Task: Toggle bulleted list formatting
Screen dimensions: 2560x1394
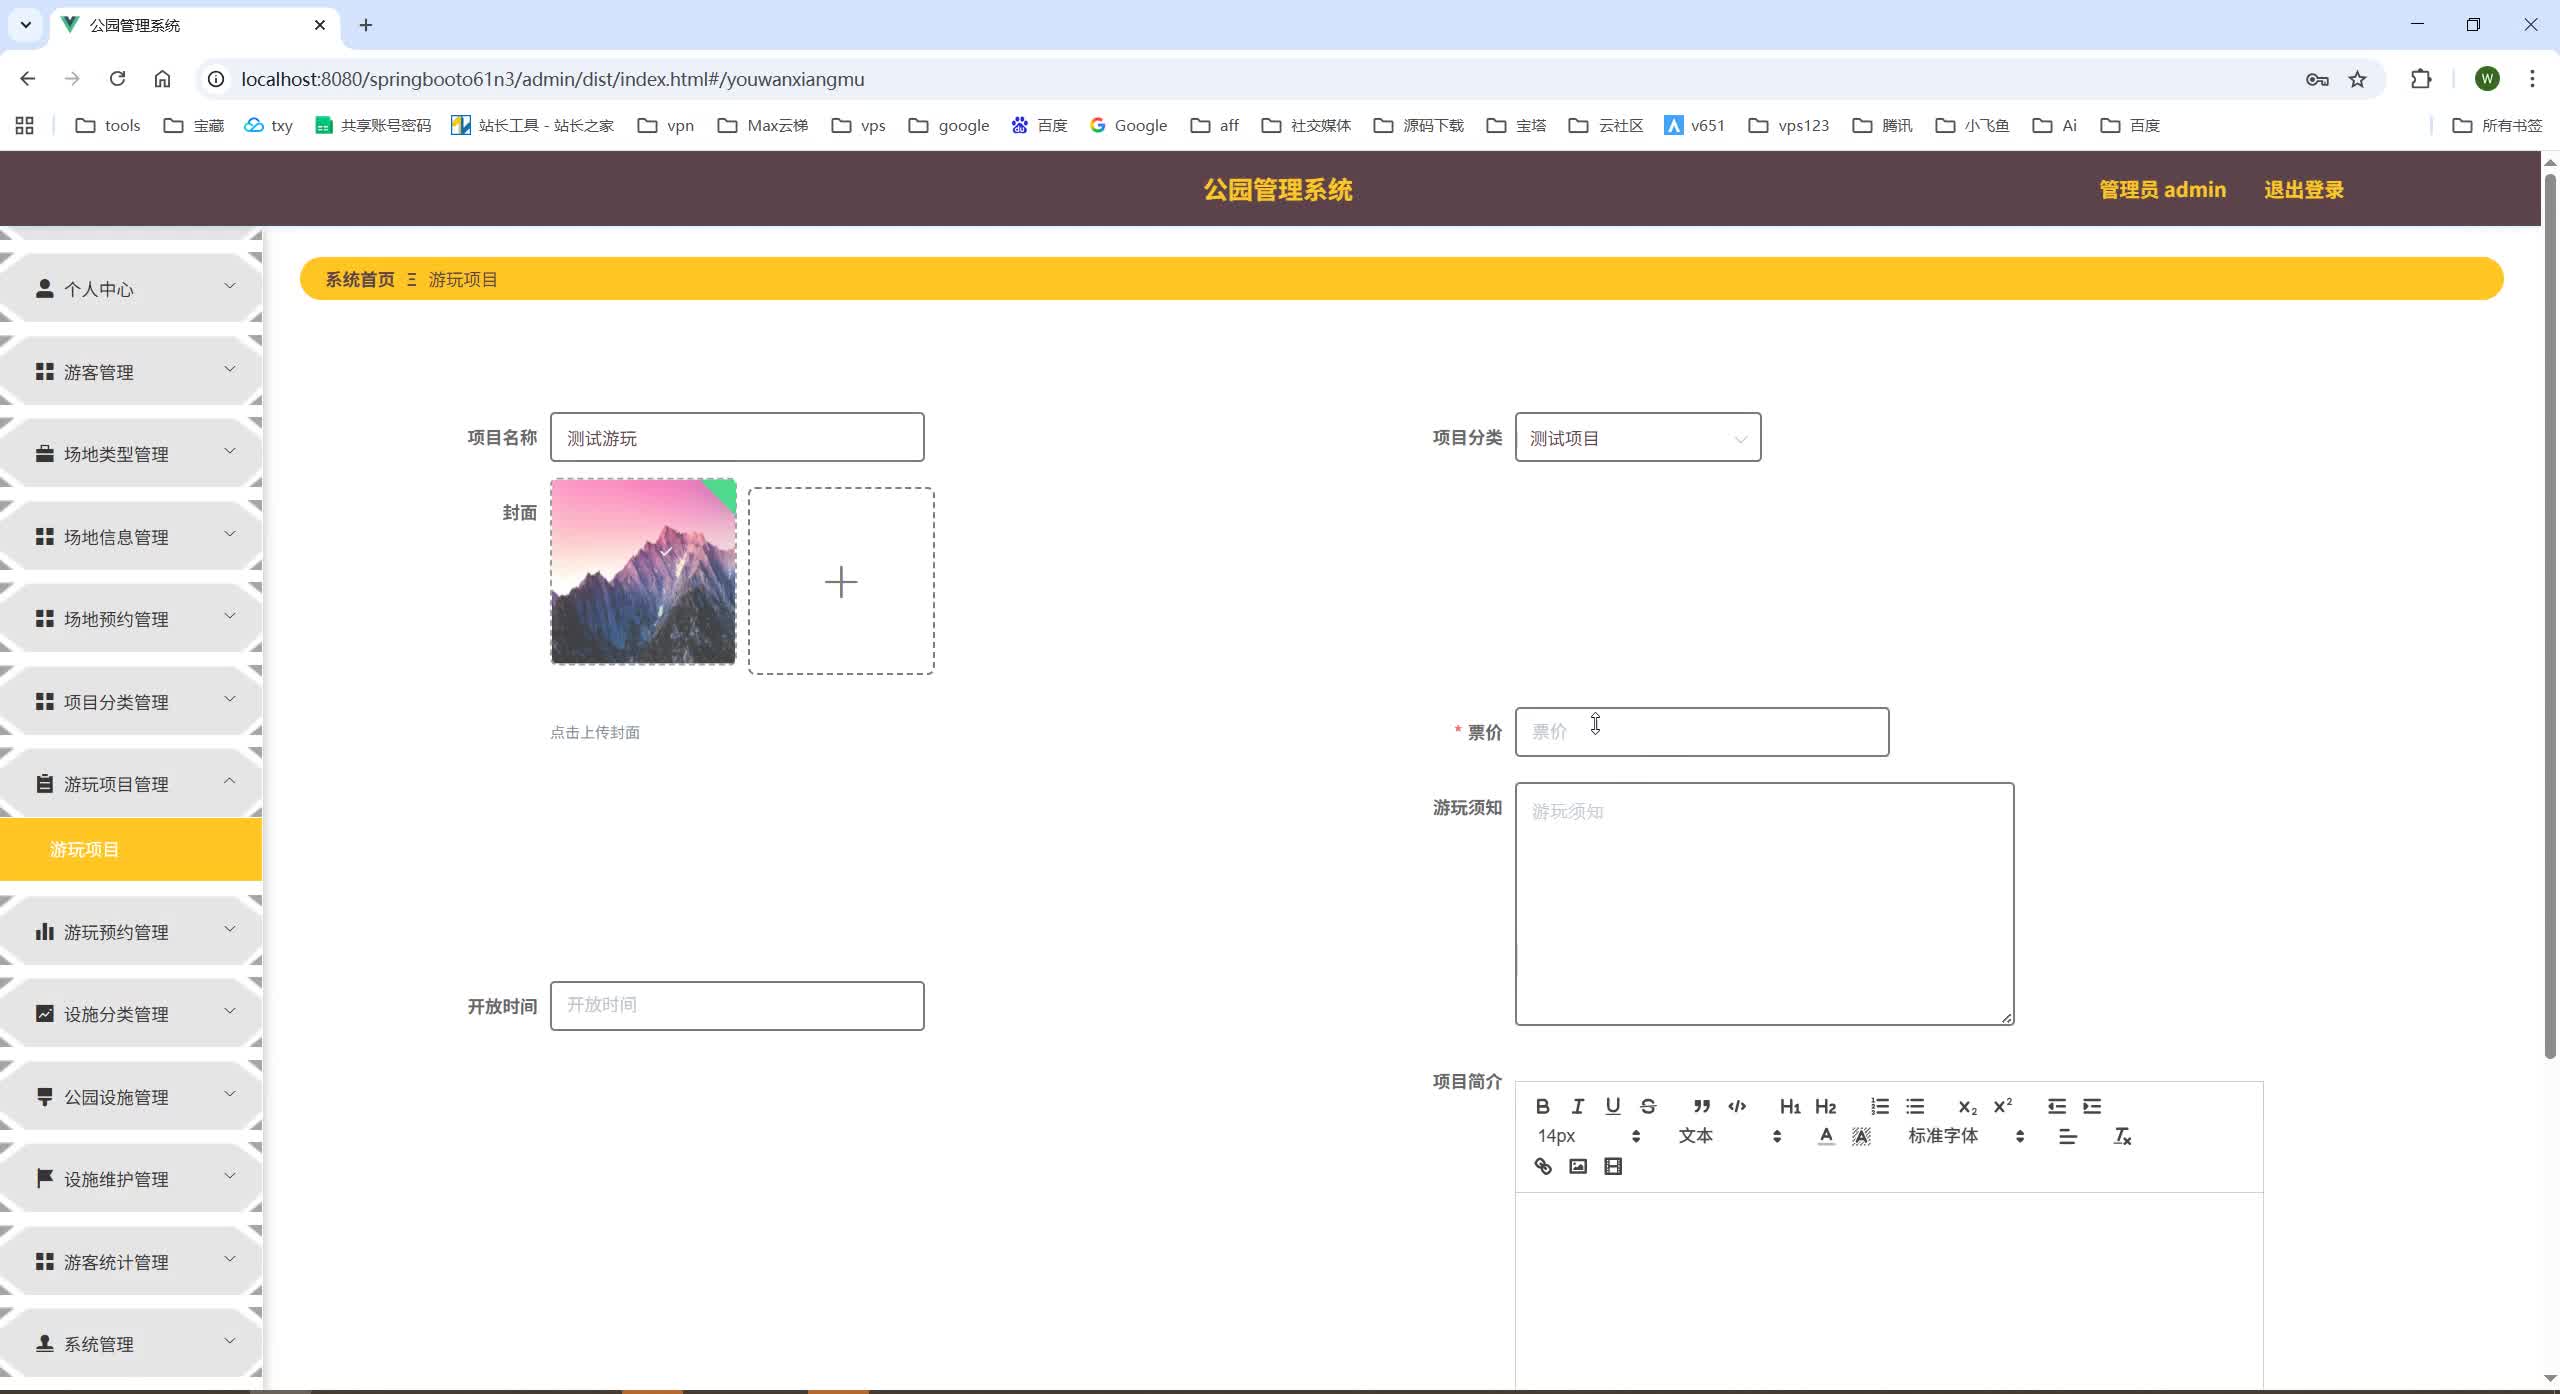Action: (x=1916, y=1106)
